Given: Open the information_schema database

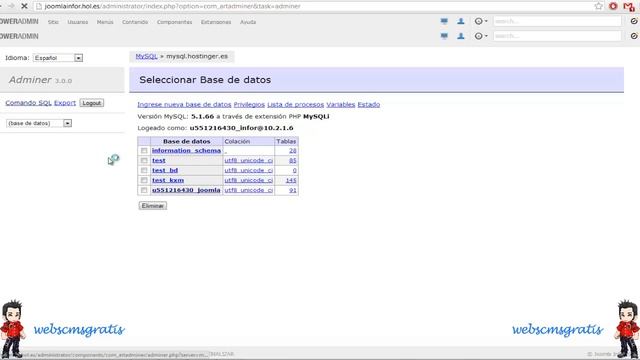Looking at the screenshot, I should pyautogui.click(x=186, y=151).
